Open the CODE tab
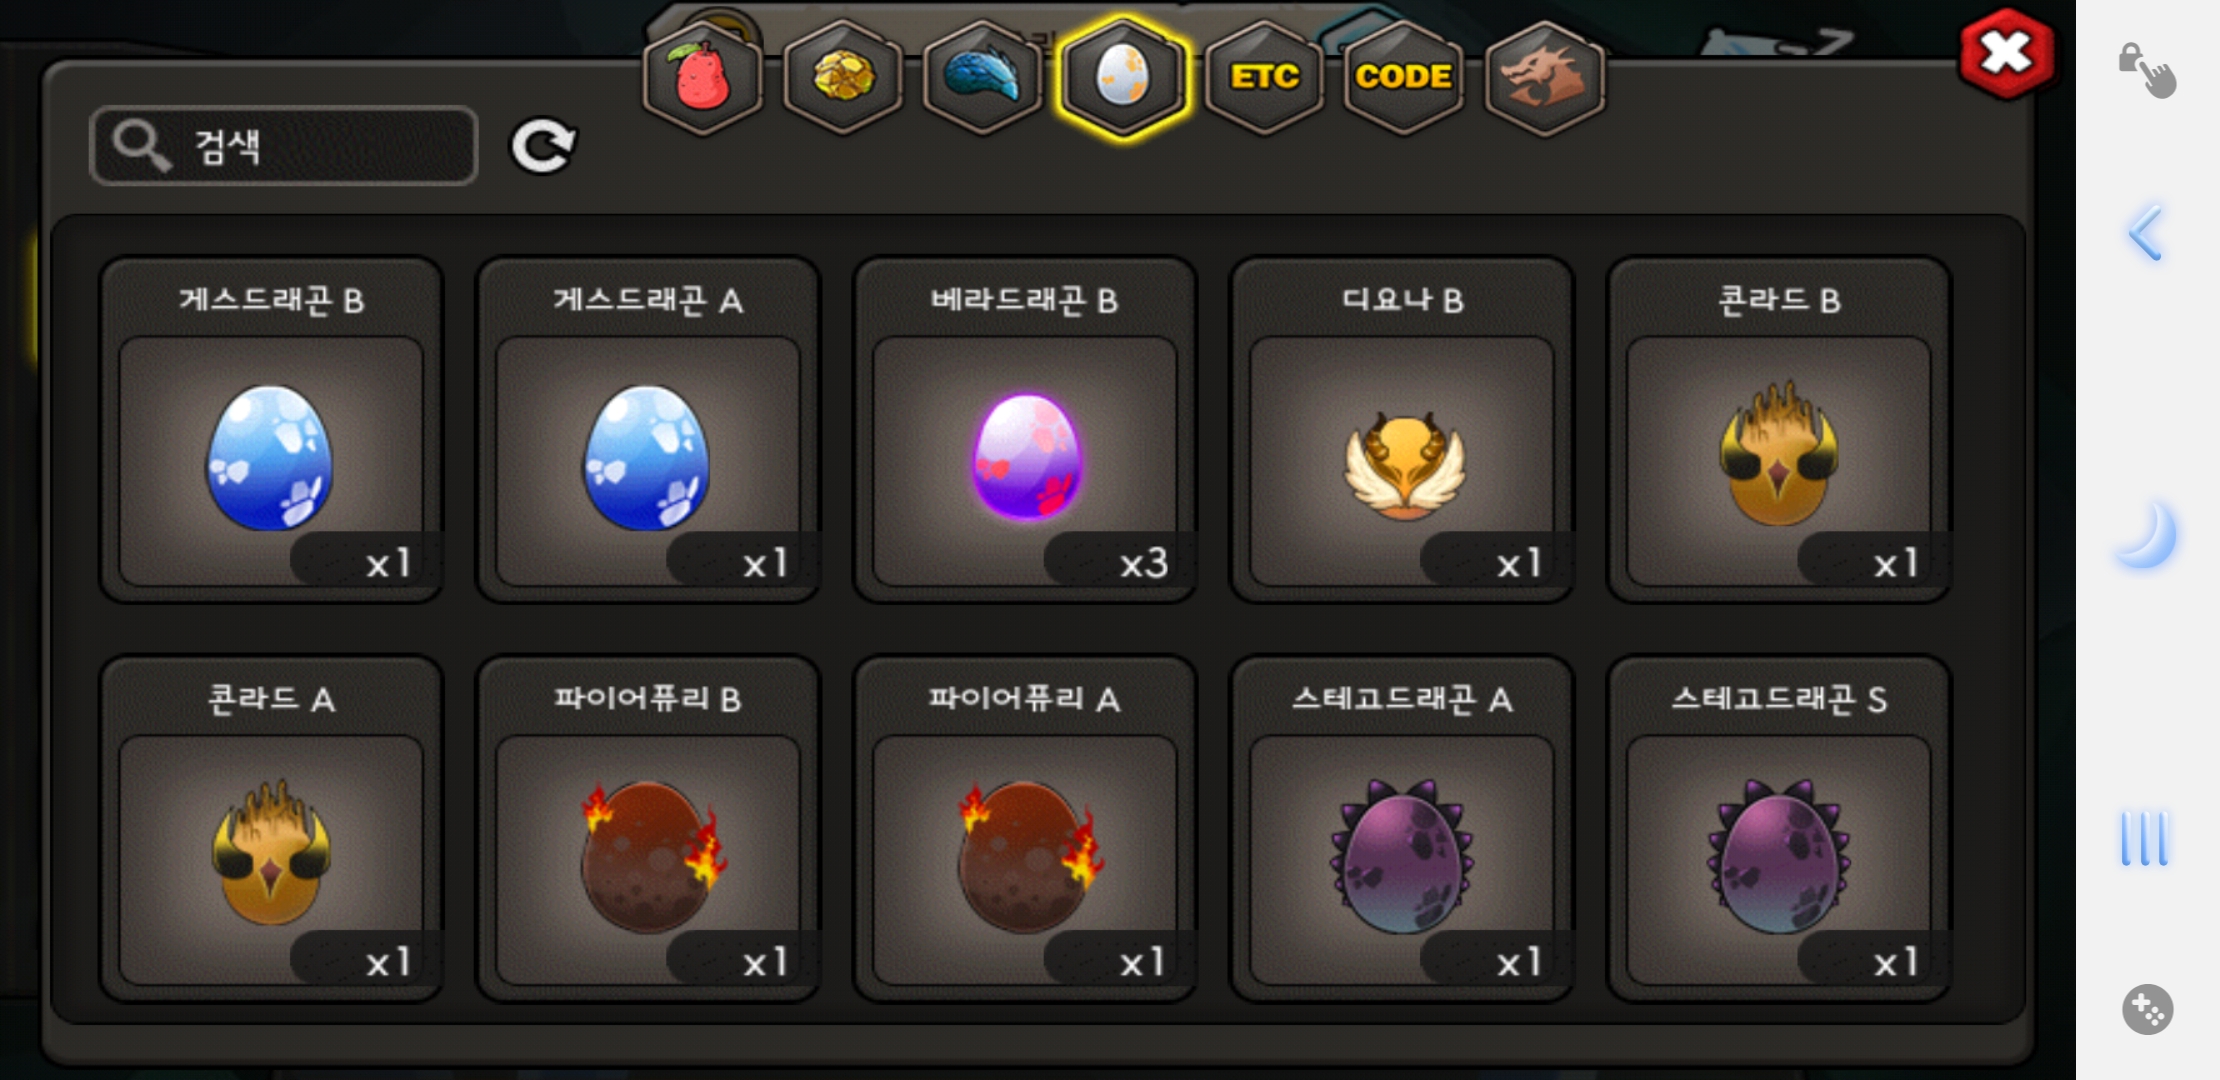 [1404, 77]
